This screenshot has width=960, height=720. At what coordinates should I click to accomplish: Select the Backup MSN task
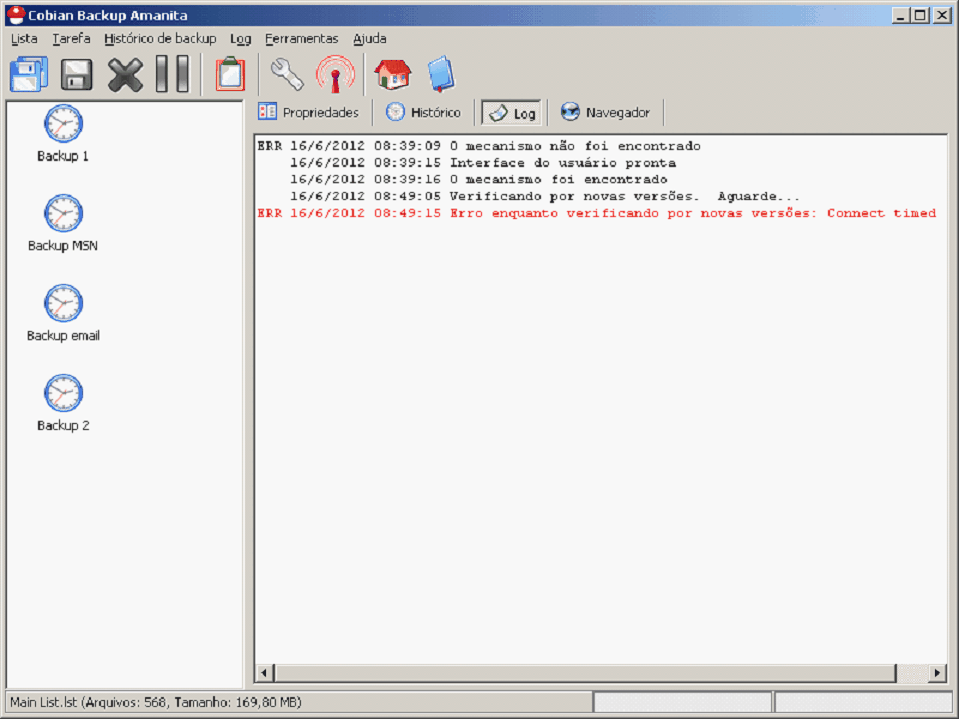click(x=63, y=224)
